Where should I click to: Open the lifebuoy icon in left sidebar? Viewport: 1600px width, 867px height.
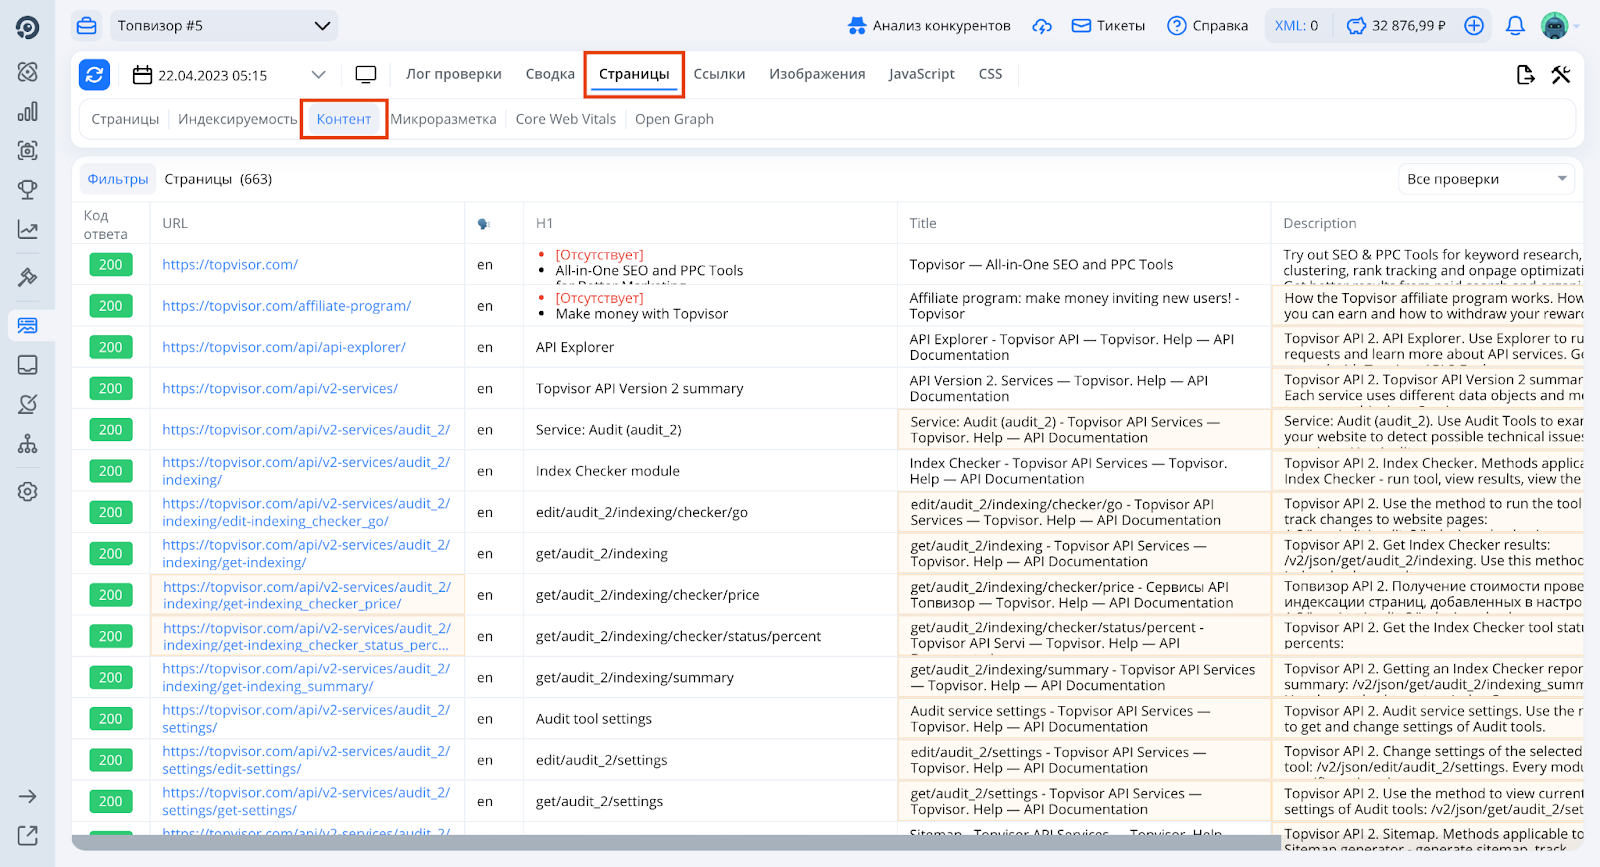coord(28,72)
